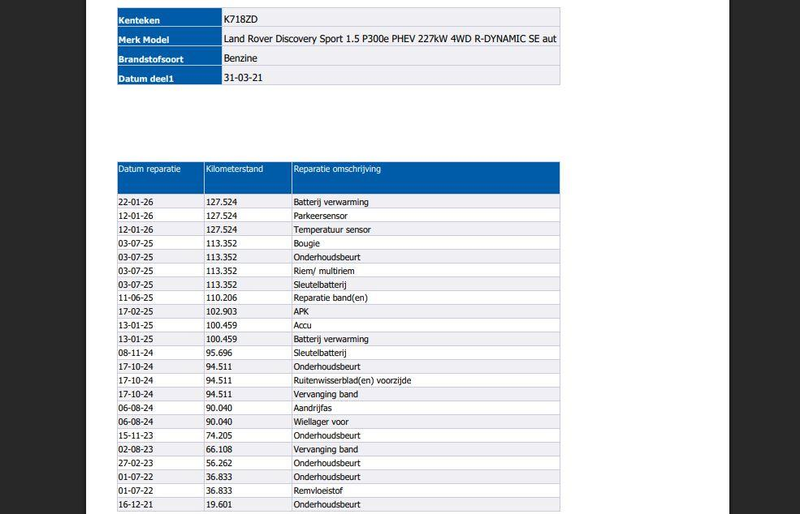Click the Accu repair entry
Screen dimensions: 800x514
pos(303,325)
